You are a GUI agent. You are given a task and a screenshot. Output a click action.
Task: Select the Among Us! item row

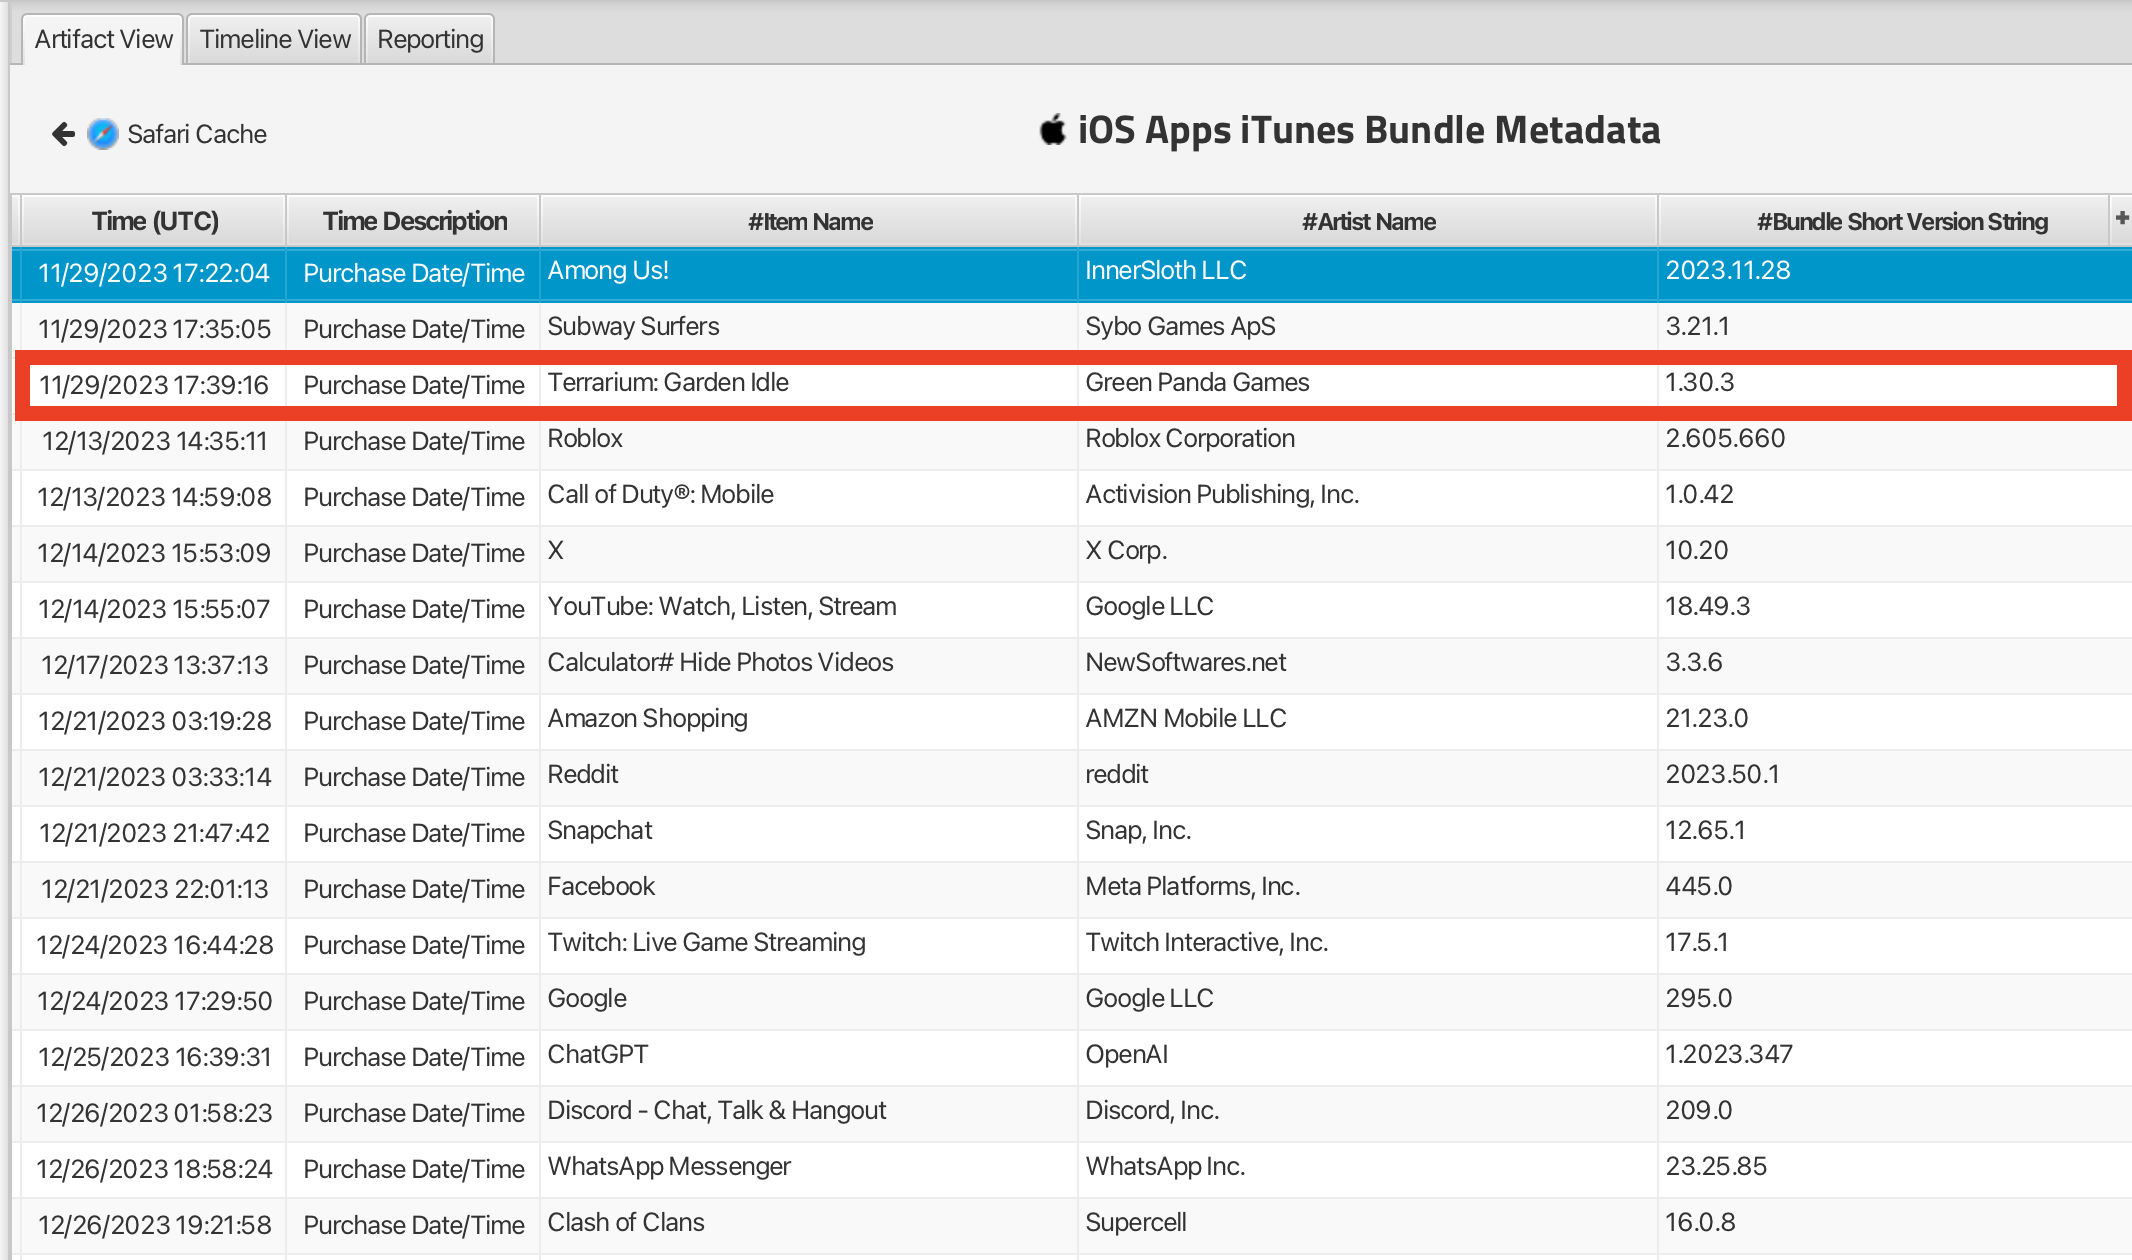[x=1072, y=273]
